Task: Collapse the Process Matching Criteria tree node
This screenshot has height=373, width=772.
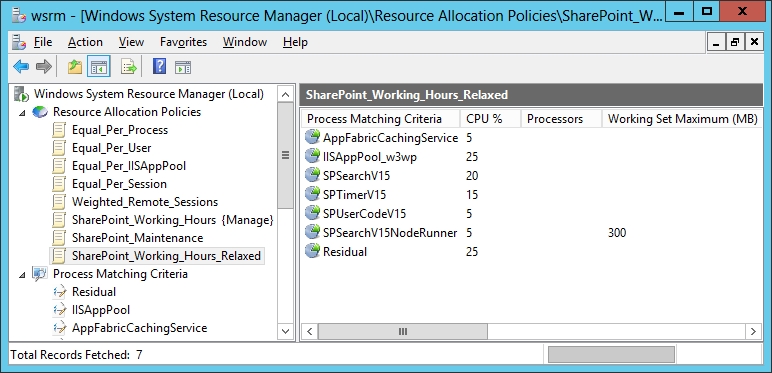Action: (x=22, y=275)
